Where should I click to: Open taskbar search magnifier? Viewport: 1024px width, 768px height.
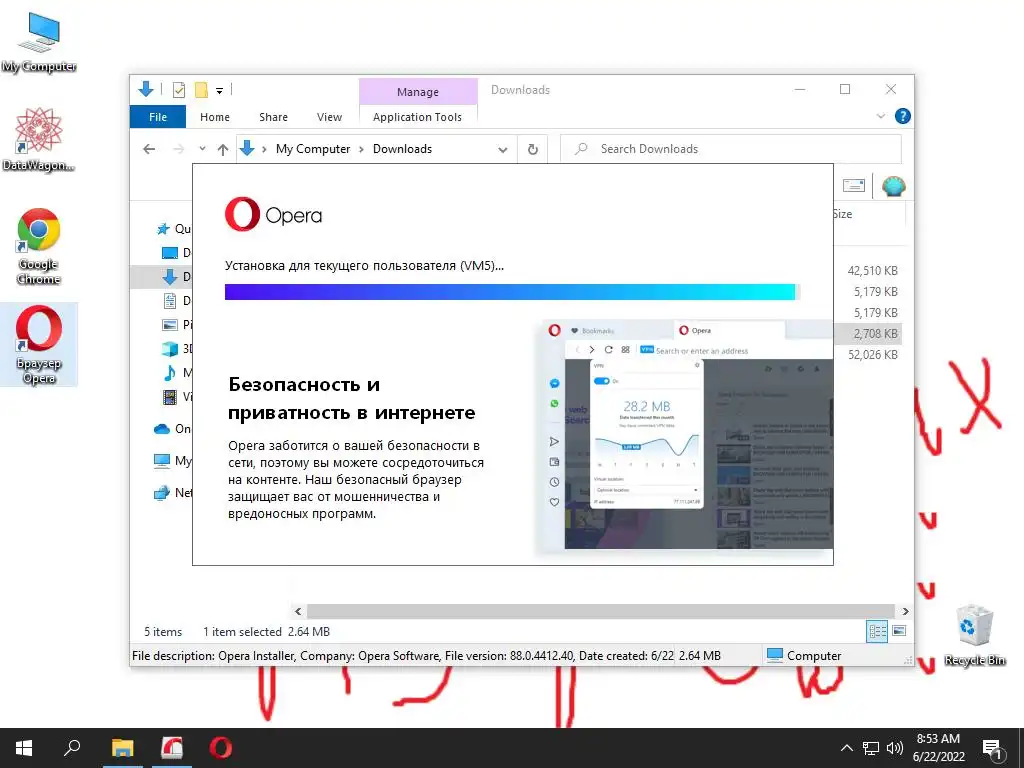click(72, 748)
